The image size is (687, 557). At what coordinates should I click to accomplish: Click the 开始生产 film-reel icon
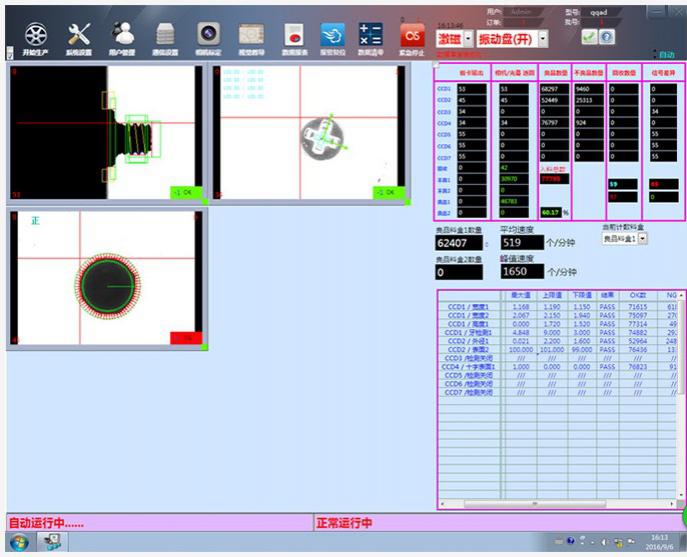35,35
